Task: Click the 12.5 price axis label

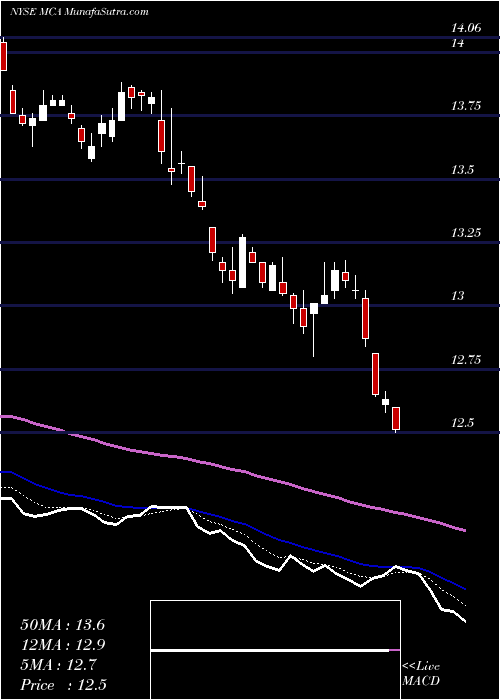Action: point(462,423)
